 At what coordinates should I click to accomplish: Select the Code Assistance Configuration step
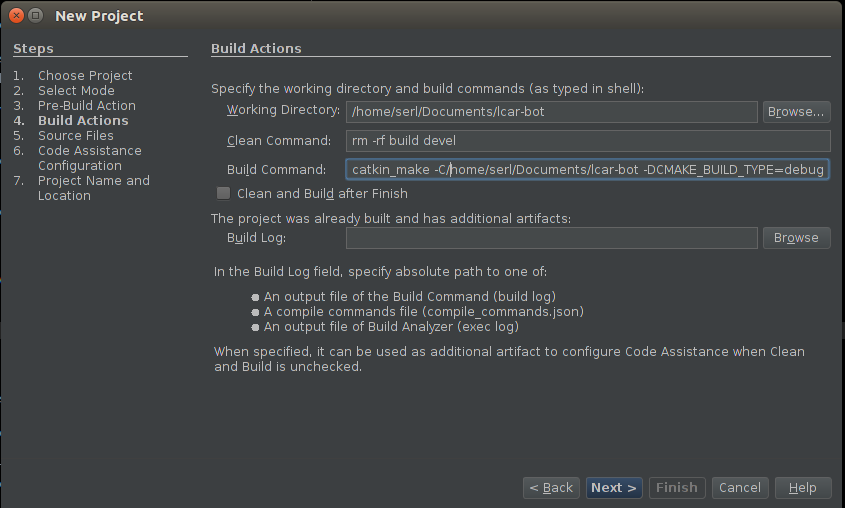point(89,158)
